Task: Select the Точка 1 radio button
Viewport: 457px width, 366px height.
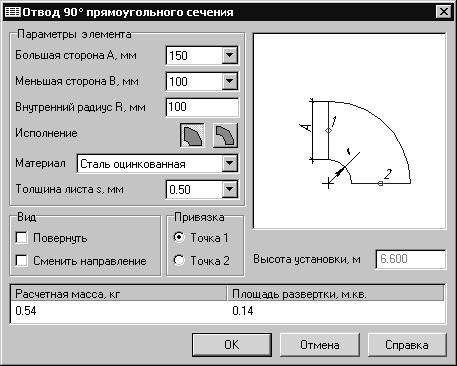Action: tap(179, 237)
